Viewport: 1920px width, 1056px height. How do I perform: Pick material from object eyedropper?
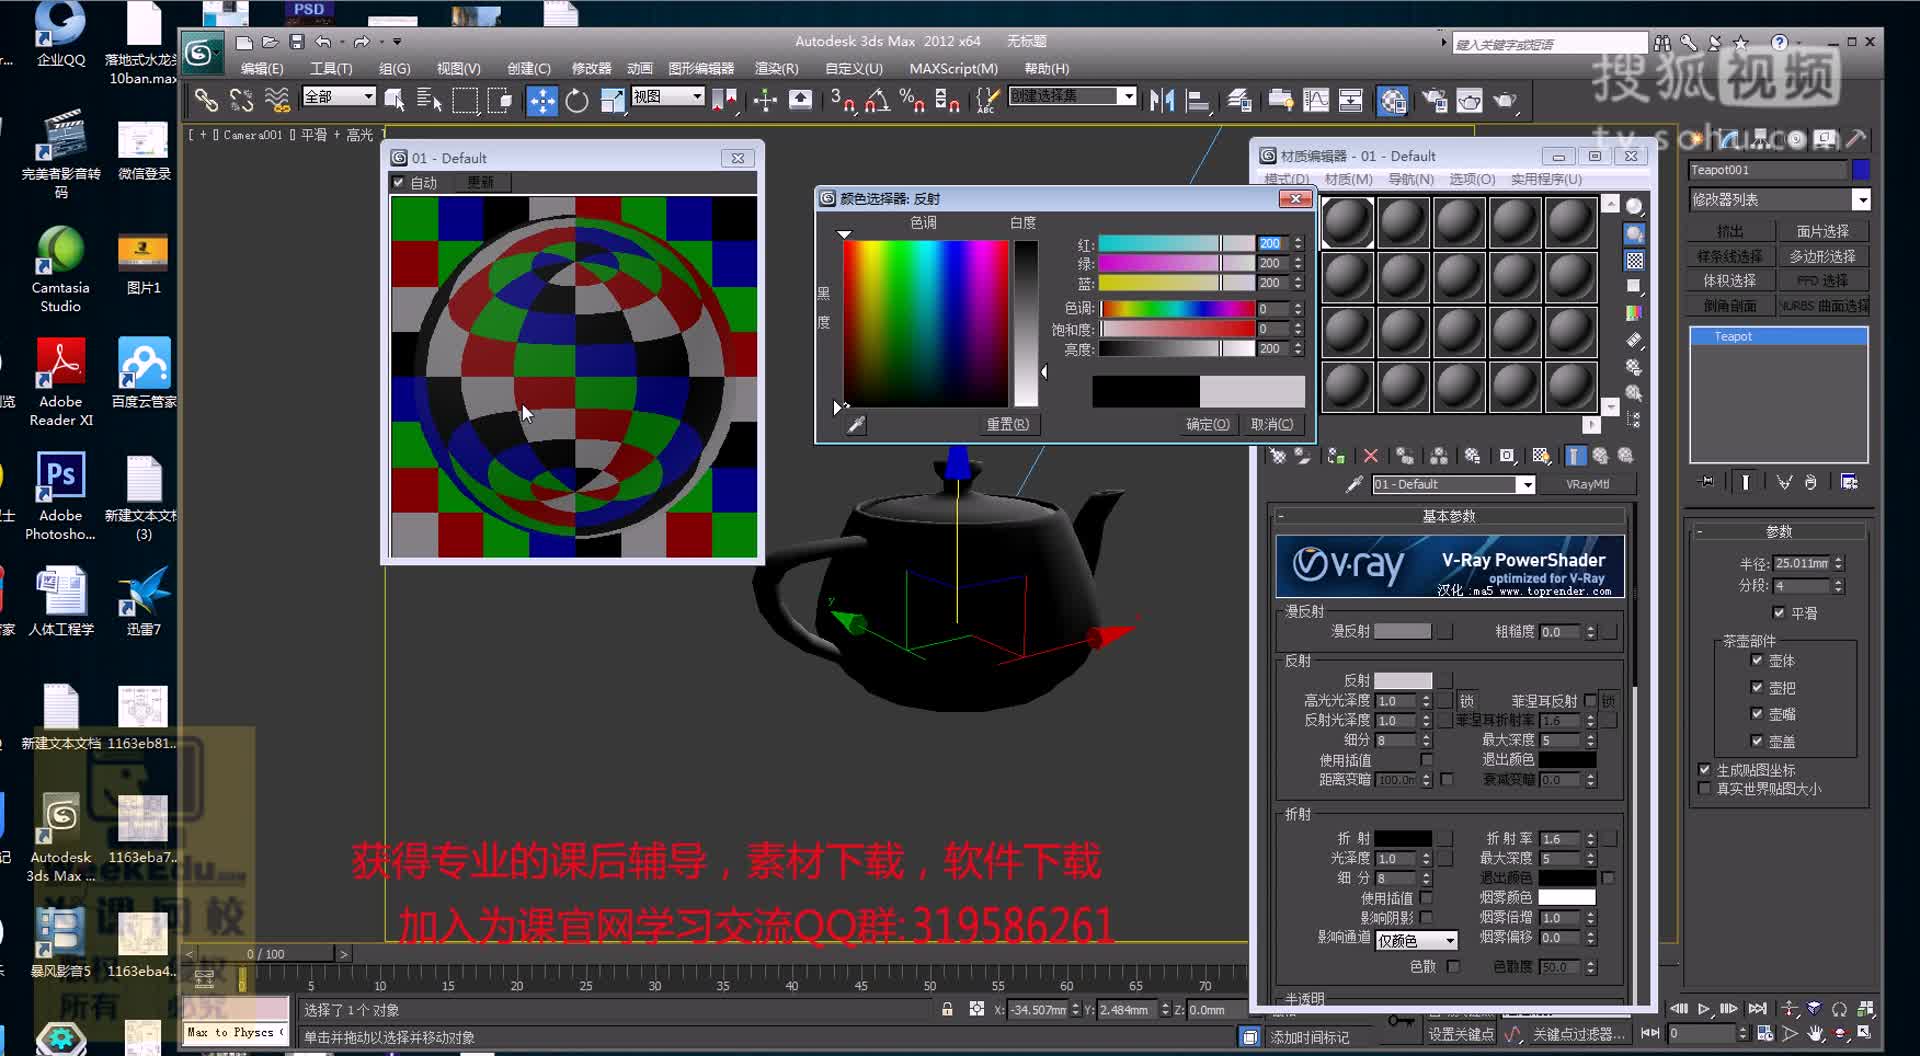coord(1354,484)
